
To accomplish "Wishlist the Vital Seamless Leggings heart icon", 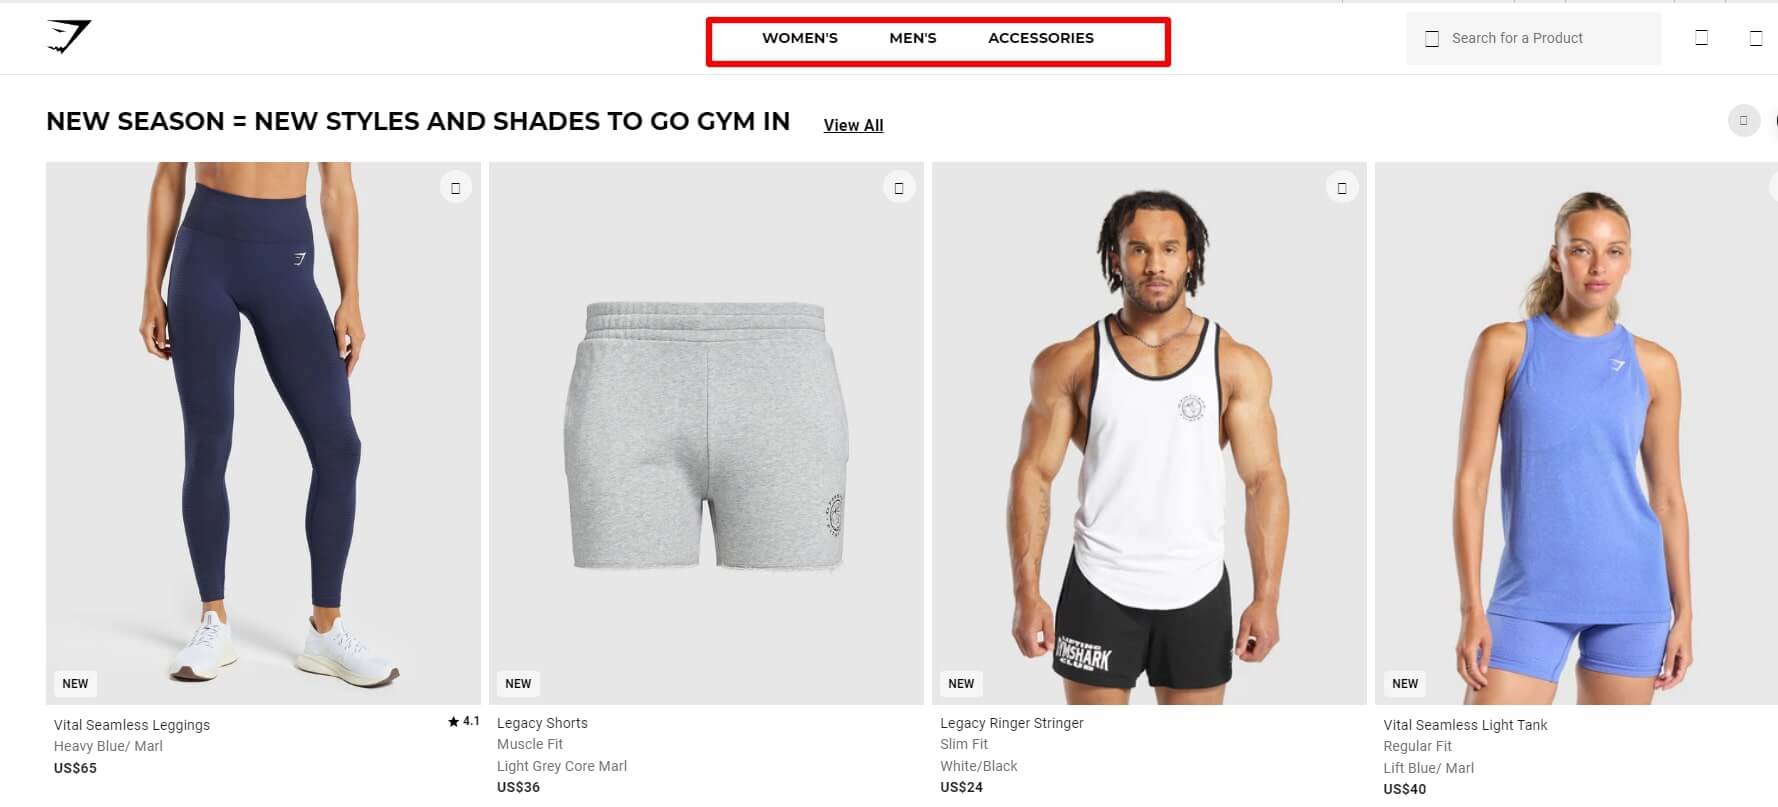I will pos(456,188).
